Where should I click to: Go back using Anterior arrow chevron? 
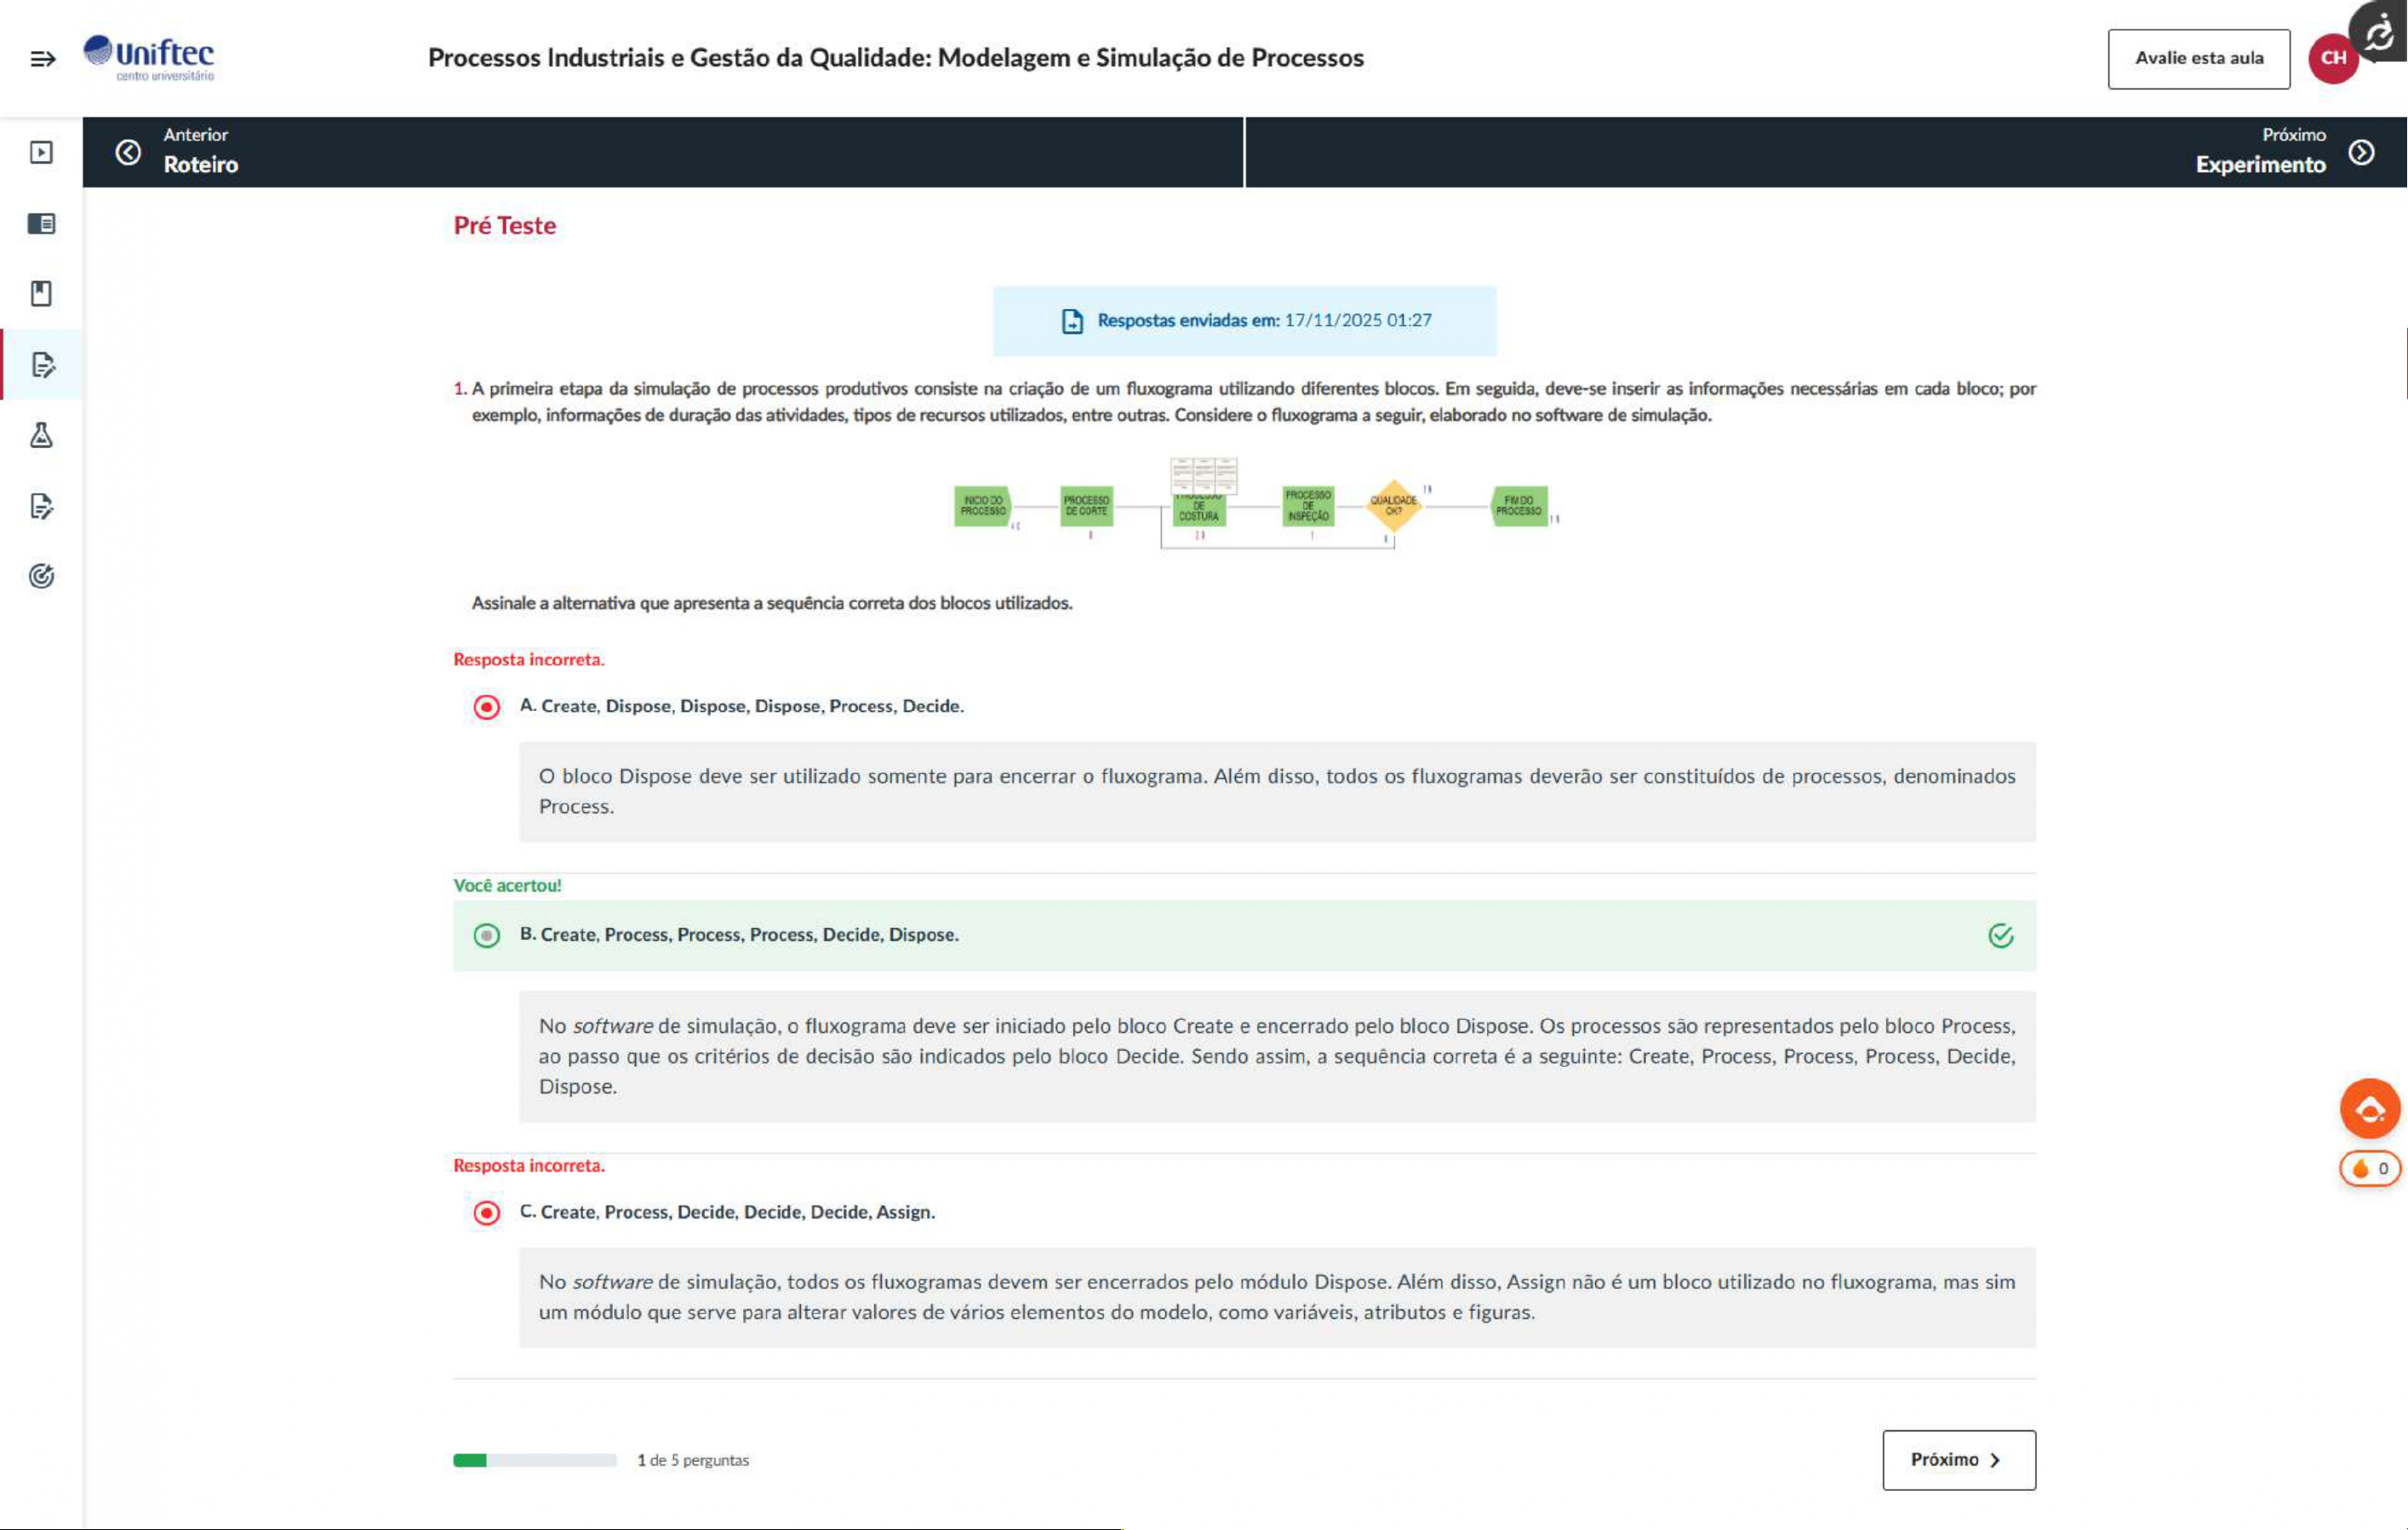128,152
